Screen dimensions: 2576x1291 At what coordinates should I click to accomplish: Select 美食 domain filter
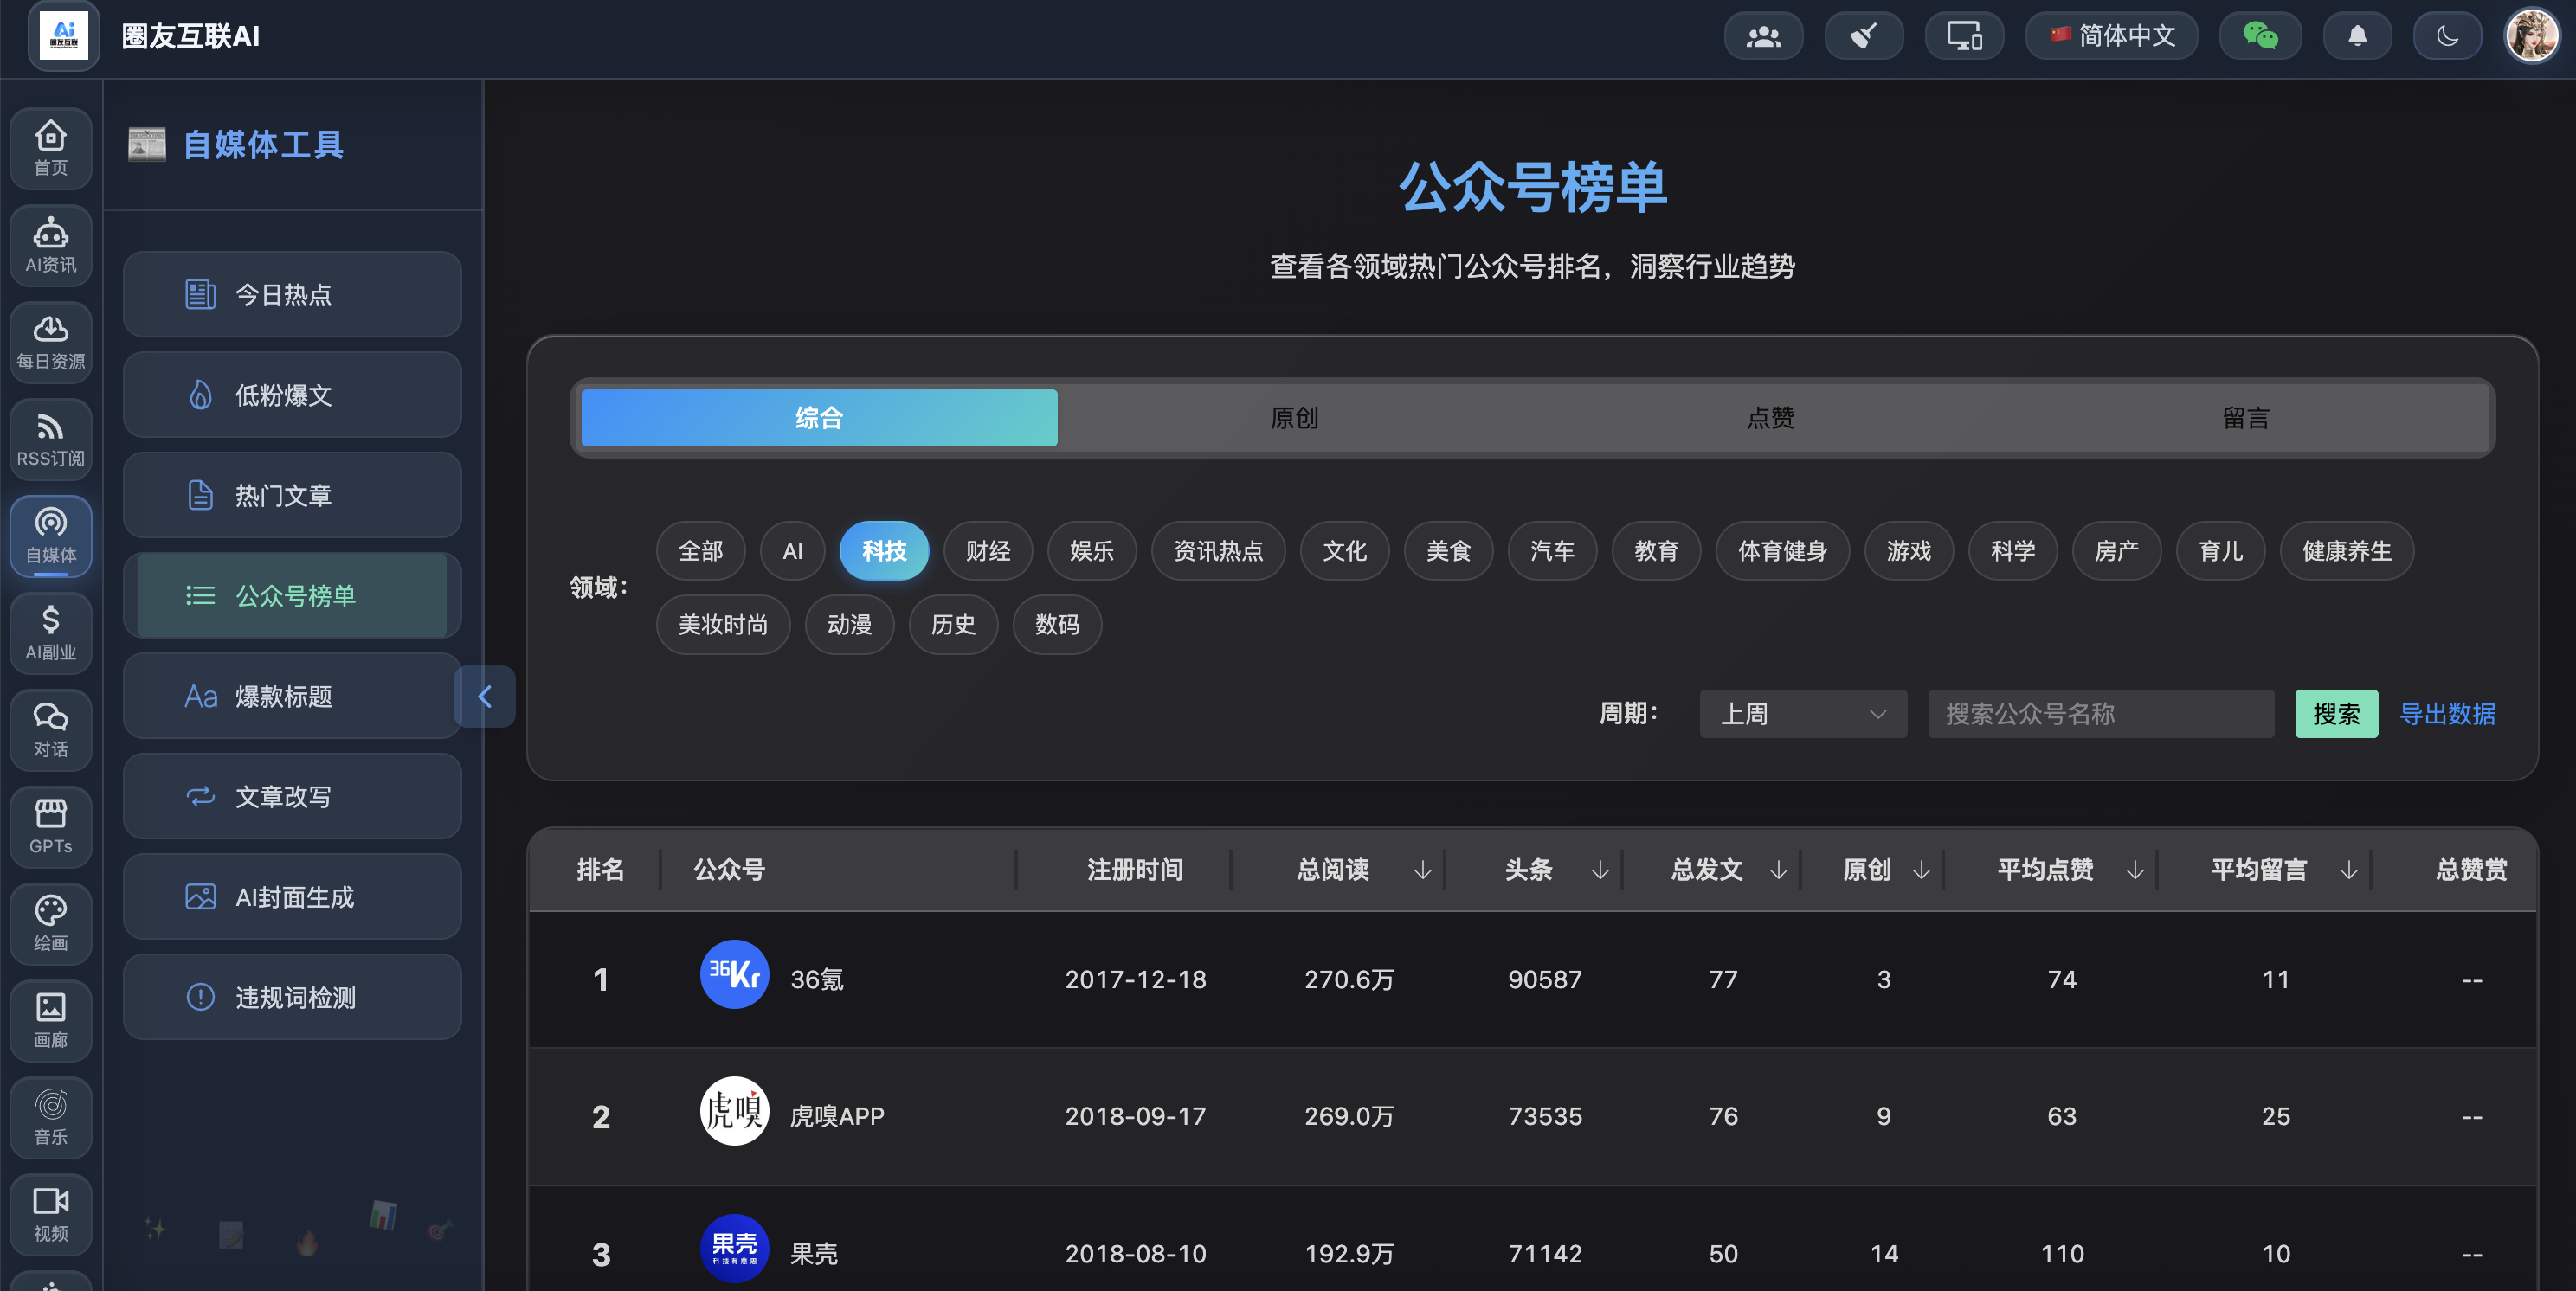click(x=1448, y=551)
